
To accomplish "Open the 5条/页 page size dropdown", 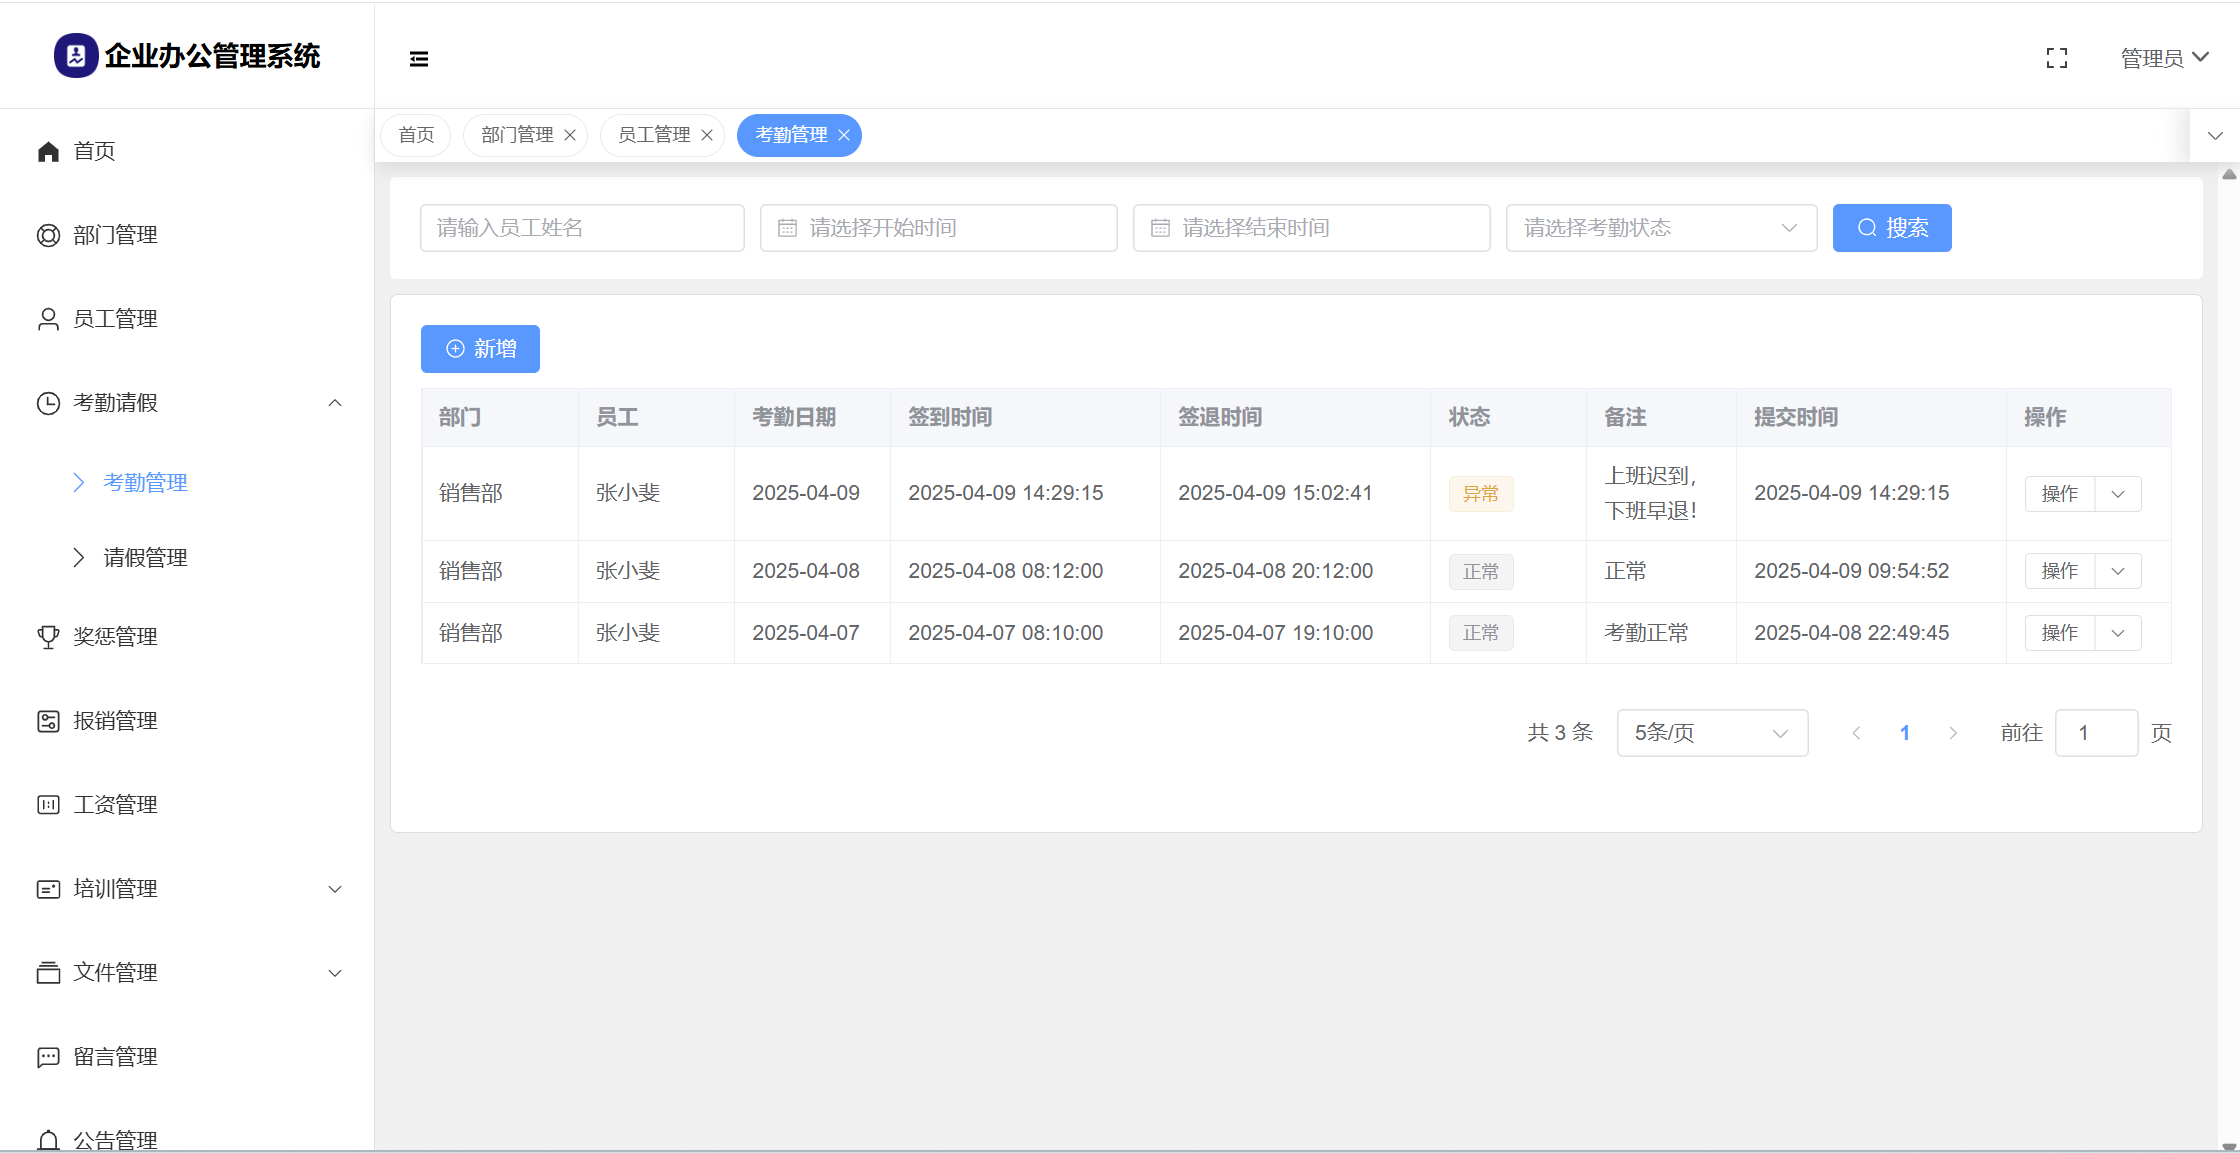I will pos(1711,733).
